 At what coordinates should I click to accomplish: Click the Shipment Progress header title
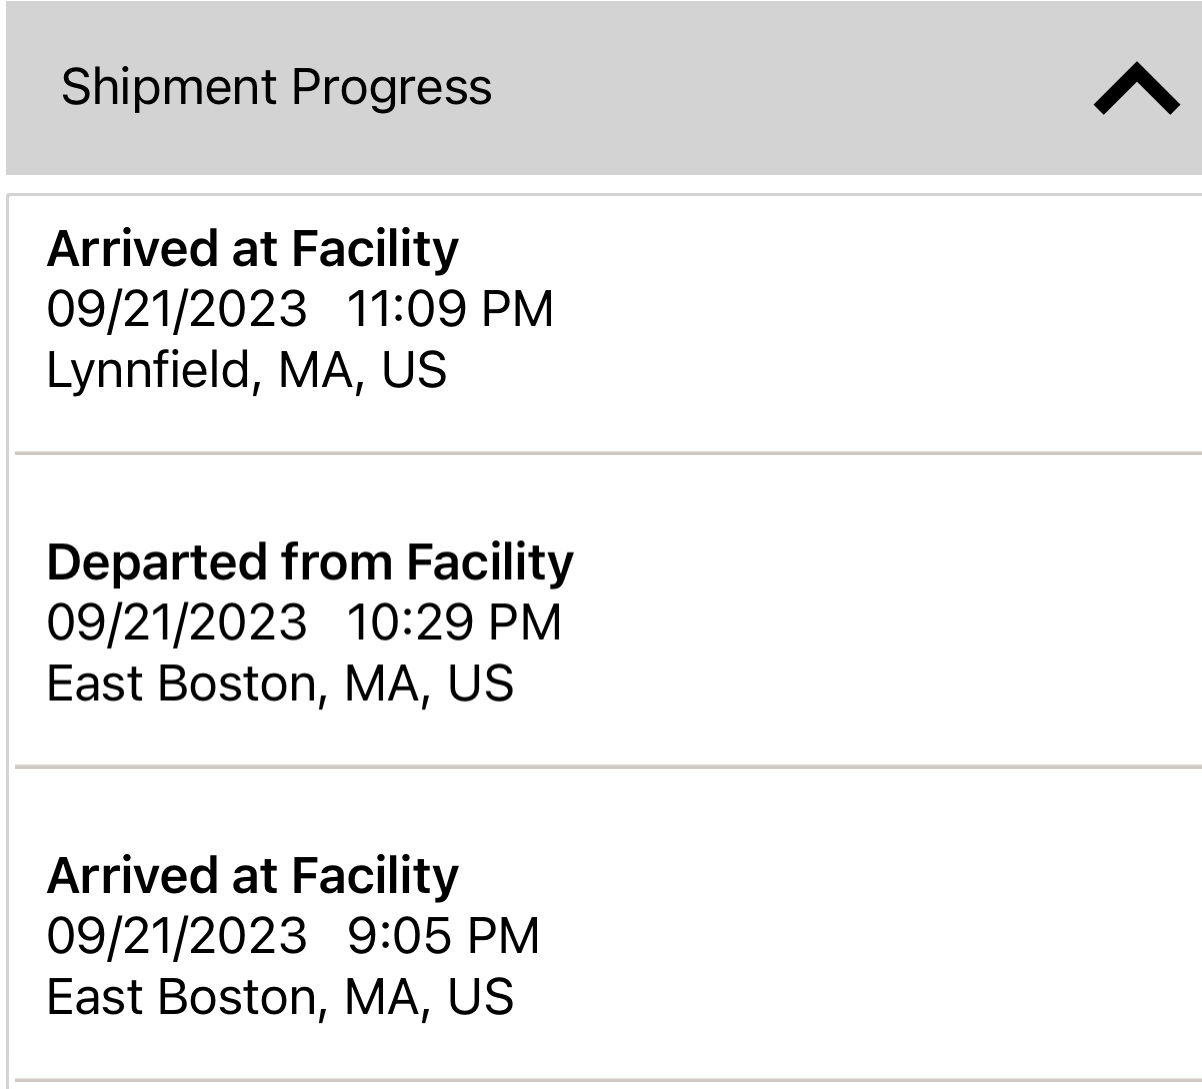coord(276,87)
